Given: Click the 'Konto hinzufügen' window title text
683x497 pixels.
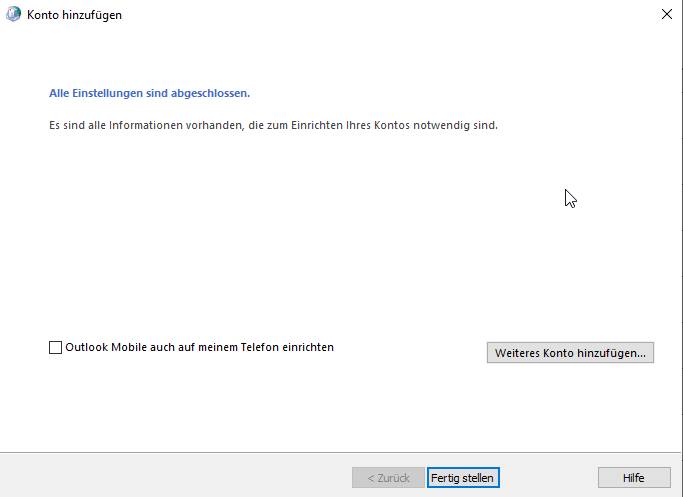Looking at the screenshot, I should coord(74,15).
